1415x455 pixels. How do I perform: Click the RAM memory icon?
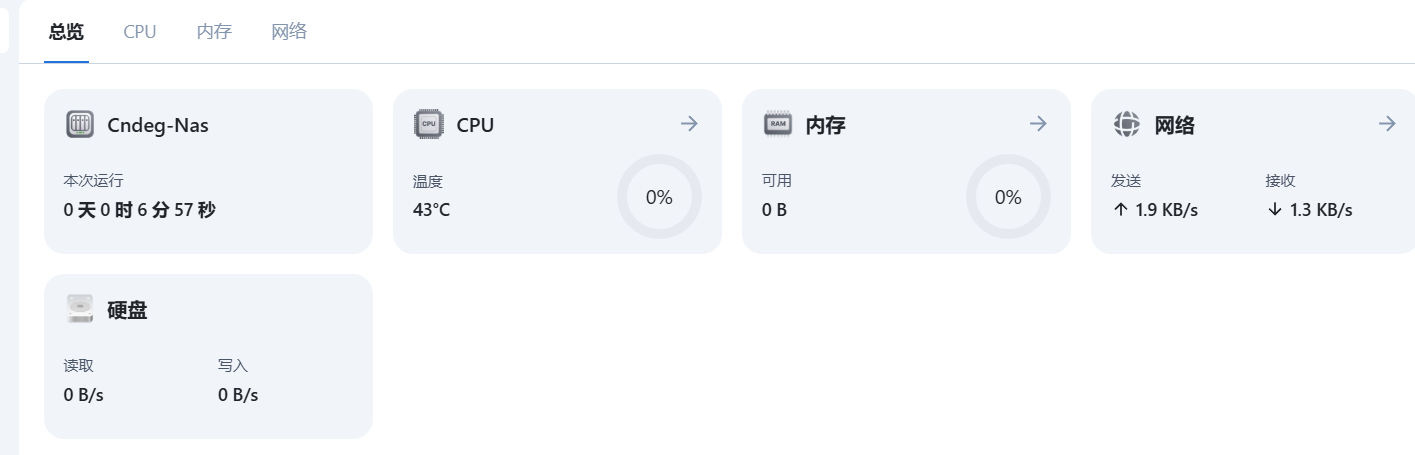[x=778, y=124]
